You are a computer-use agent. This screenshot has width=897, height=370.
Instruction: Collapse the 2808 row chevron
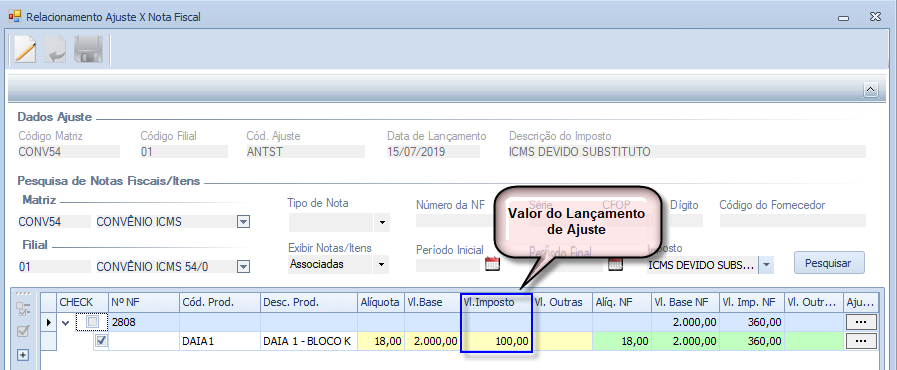click(x=66, y=323)
